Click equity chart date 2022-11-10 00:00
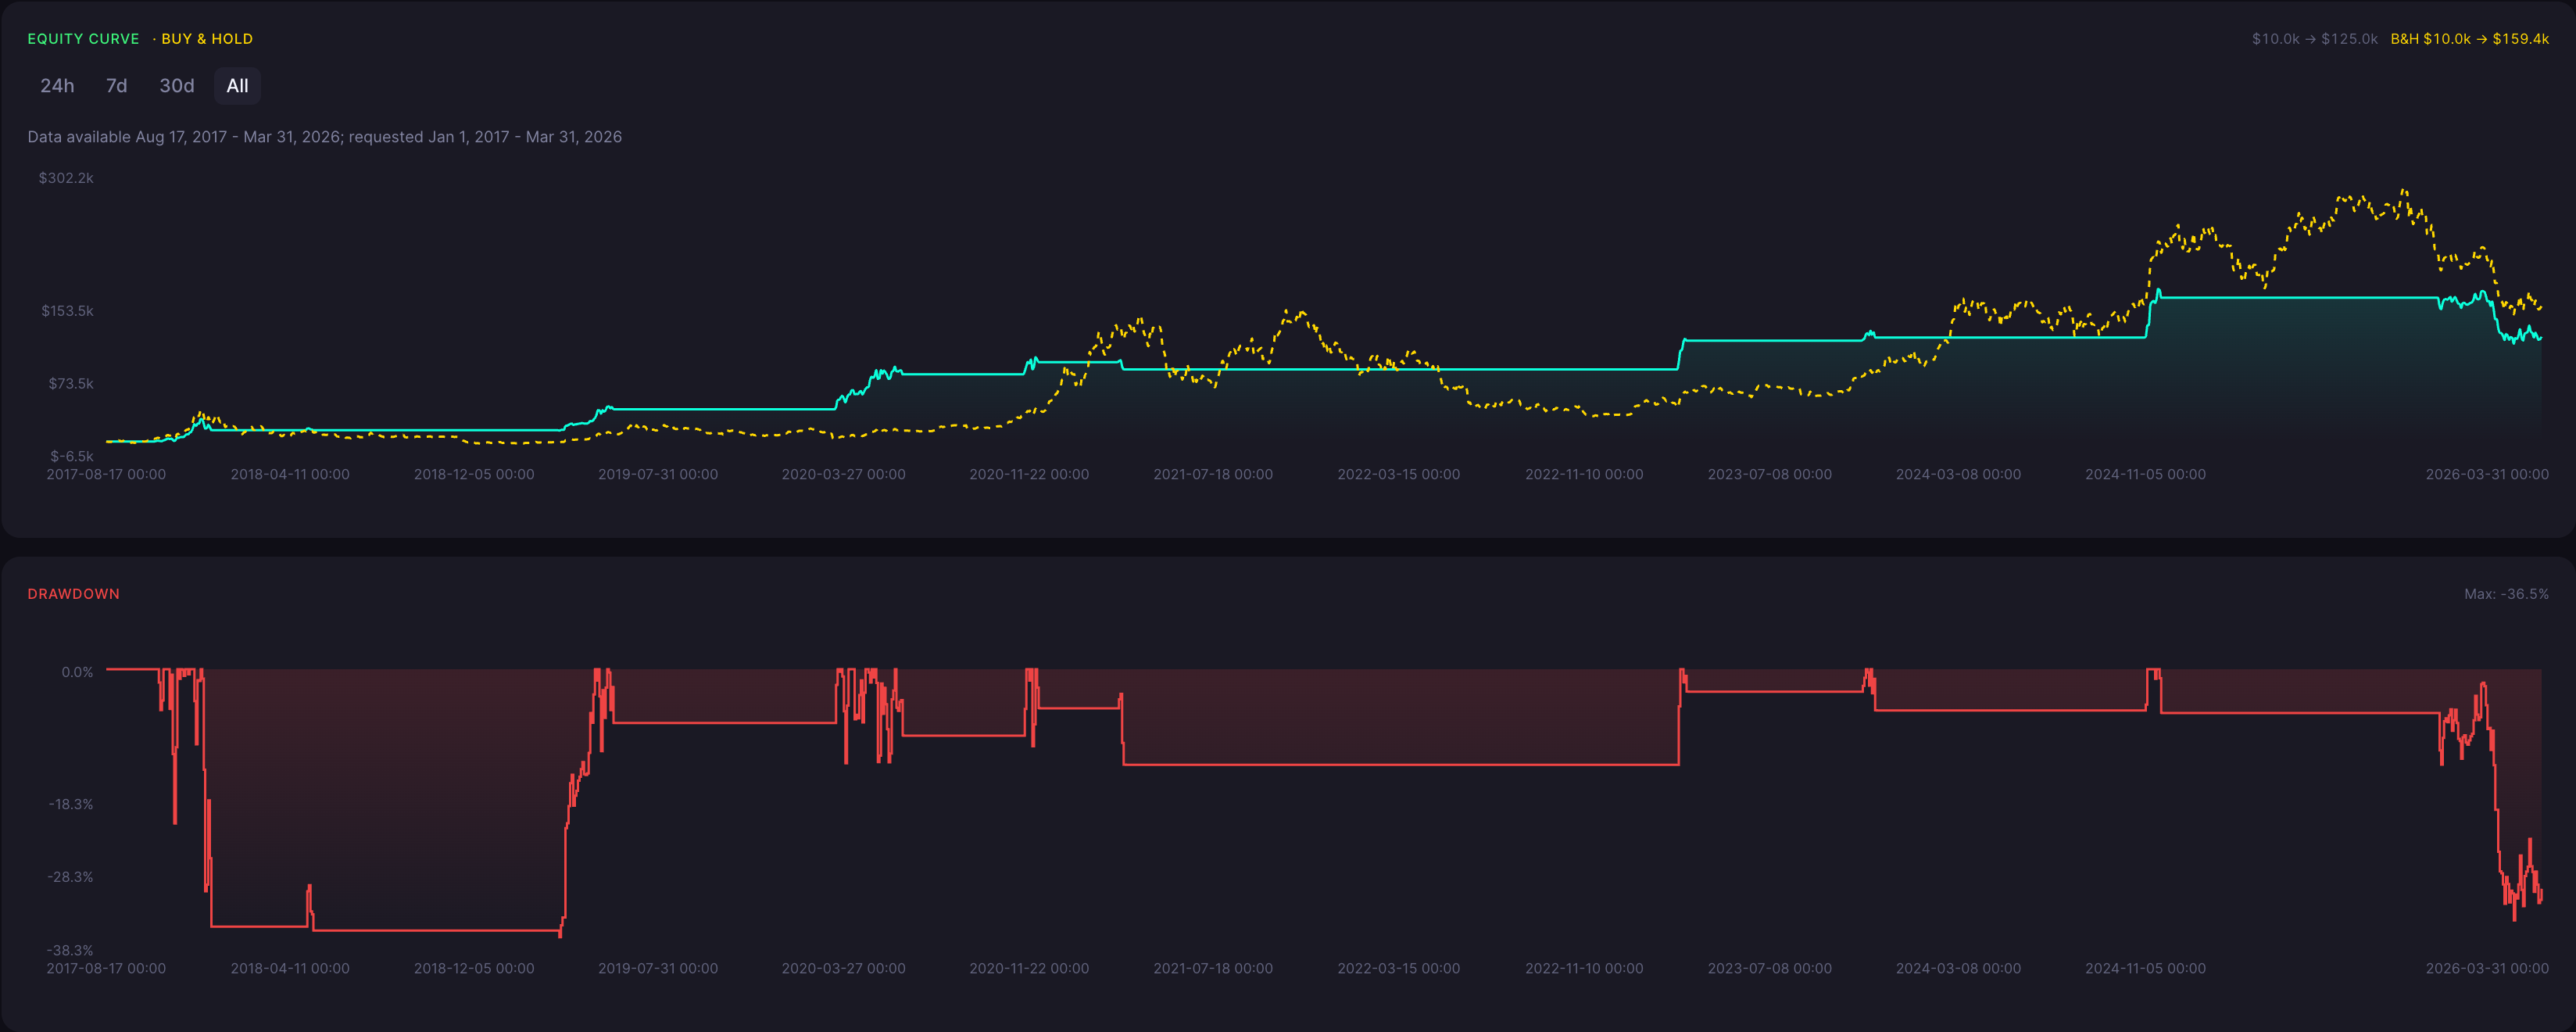Image resolution: width=2576 pixels, height=1032 pixels. [1584, 474]
